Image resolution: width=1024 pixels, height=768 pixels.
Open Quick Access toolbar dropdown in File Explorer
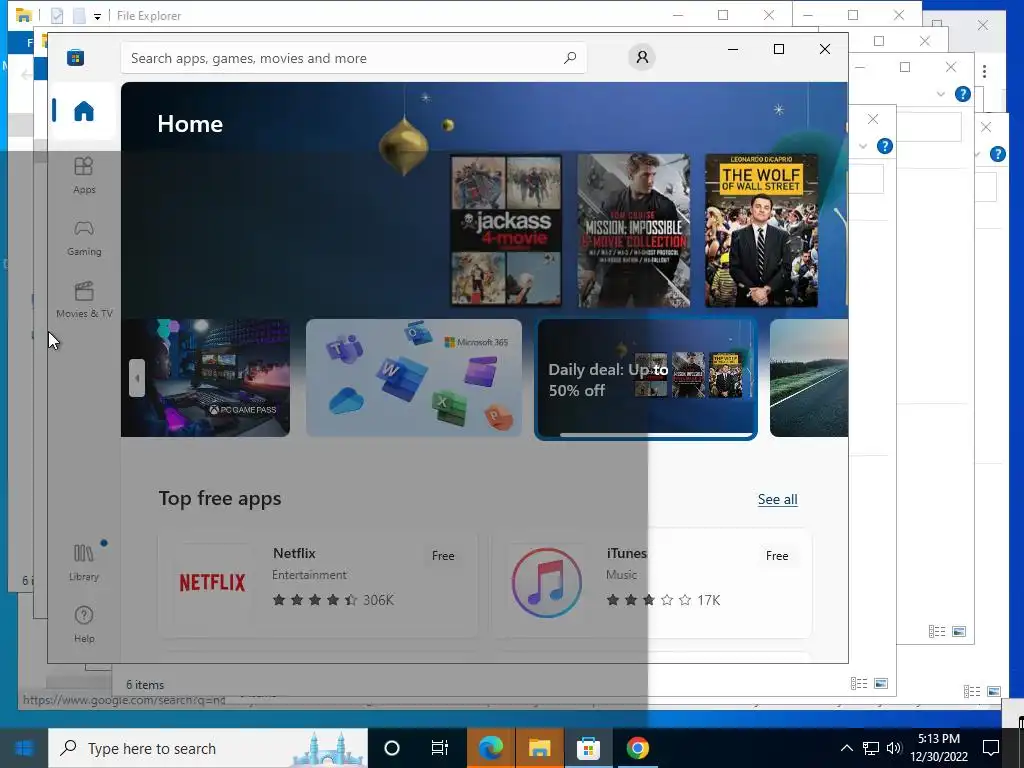pos(97,16)
